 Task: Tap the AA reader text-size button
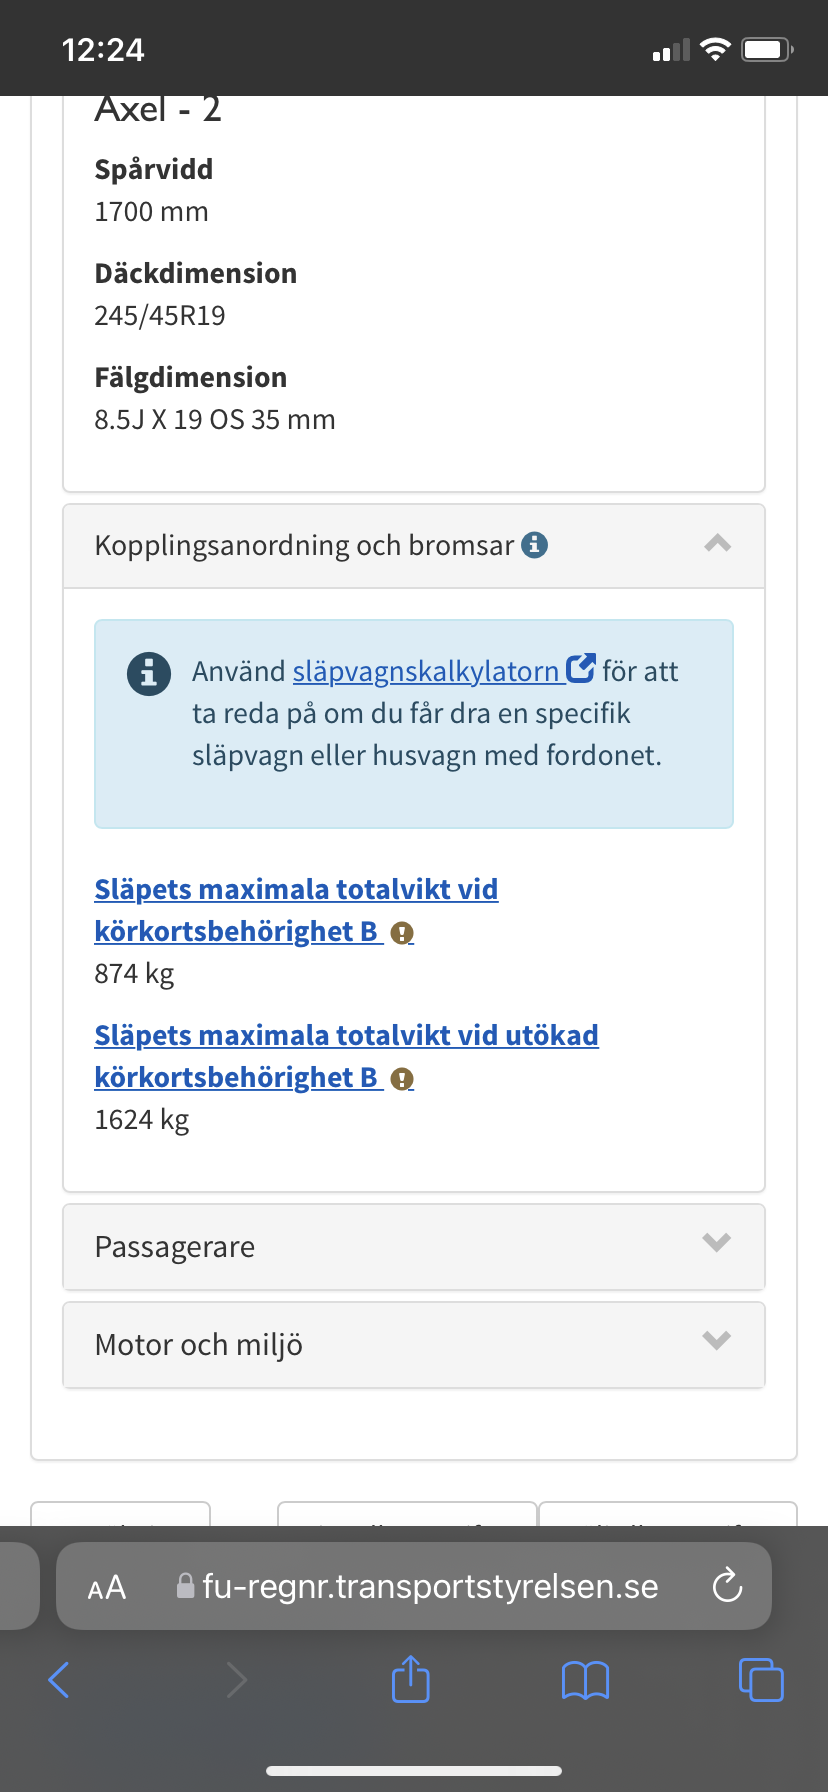[x=107, y=1587]
